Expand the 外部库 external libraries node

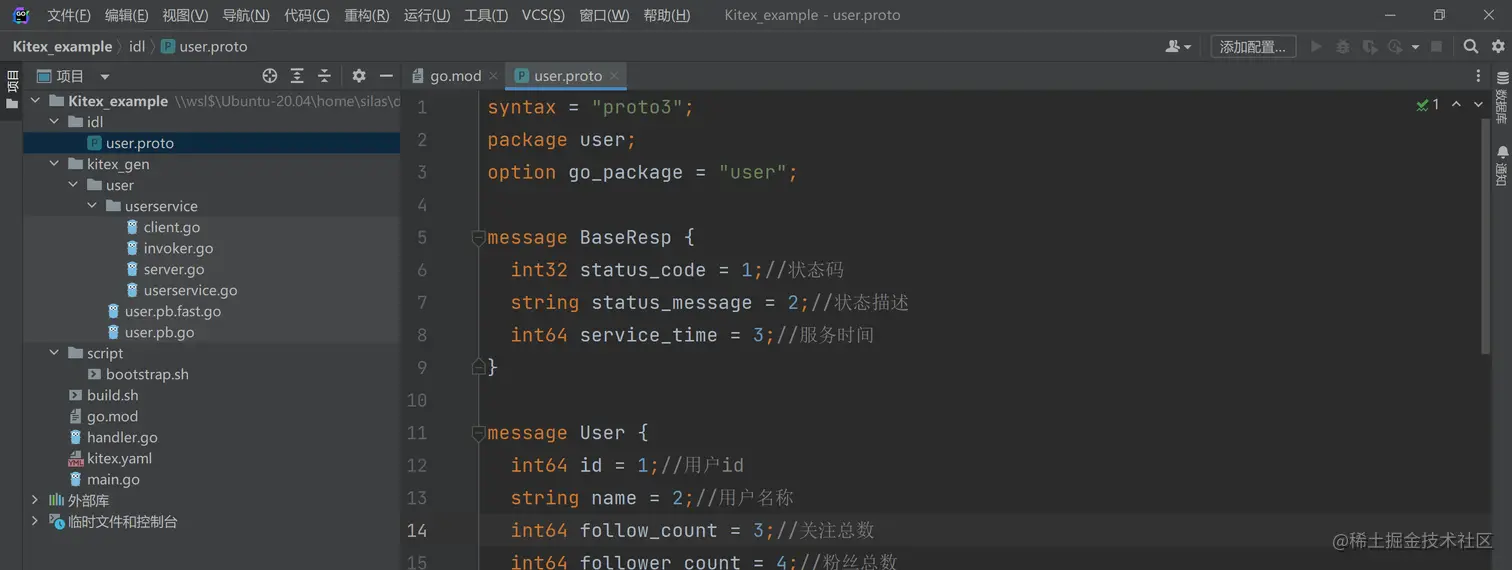pos(35,500)
